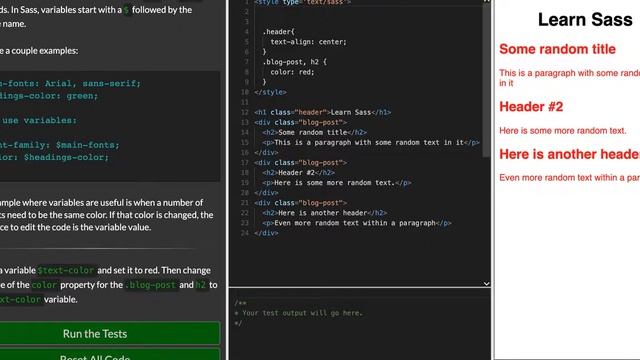Click the '<h2>Here is another header</h2>' code line
This screenshot has width=640, height=360.
(324, 213)
